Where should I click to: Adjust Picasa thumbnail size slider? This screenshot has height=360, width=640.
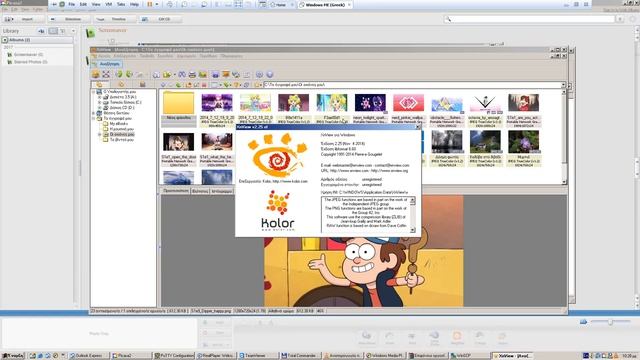(x=610, y=322)
